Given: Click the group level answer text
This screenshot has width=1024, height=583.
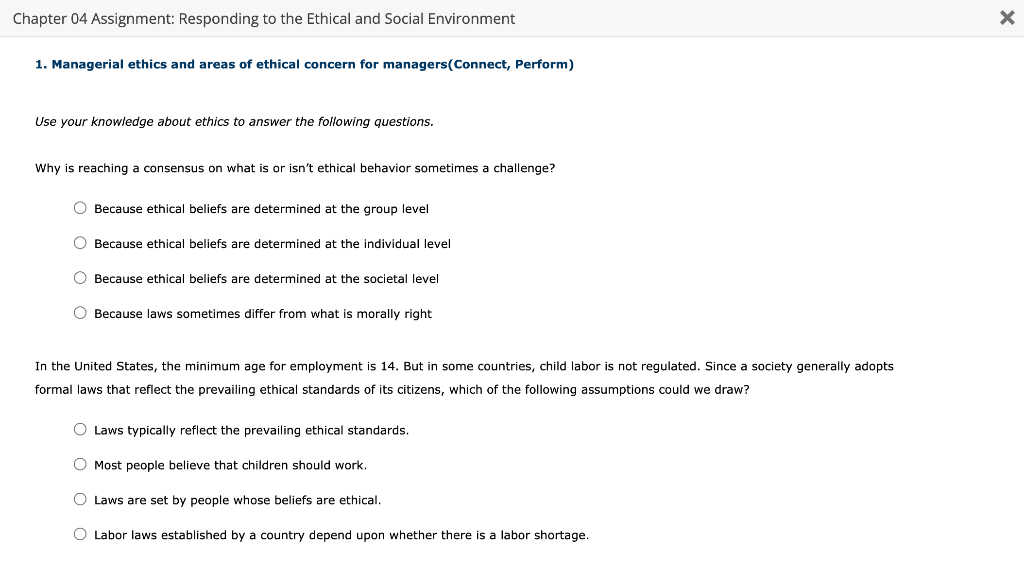Looking at the screenshot, I should click(260, 208).
